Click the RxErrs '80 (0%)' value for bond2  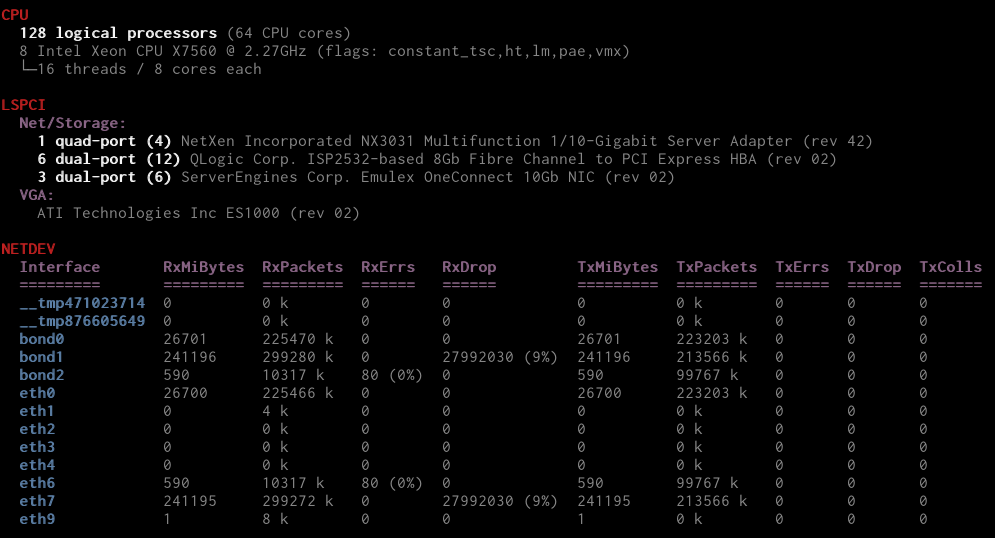tap(392, 375)
